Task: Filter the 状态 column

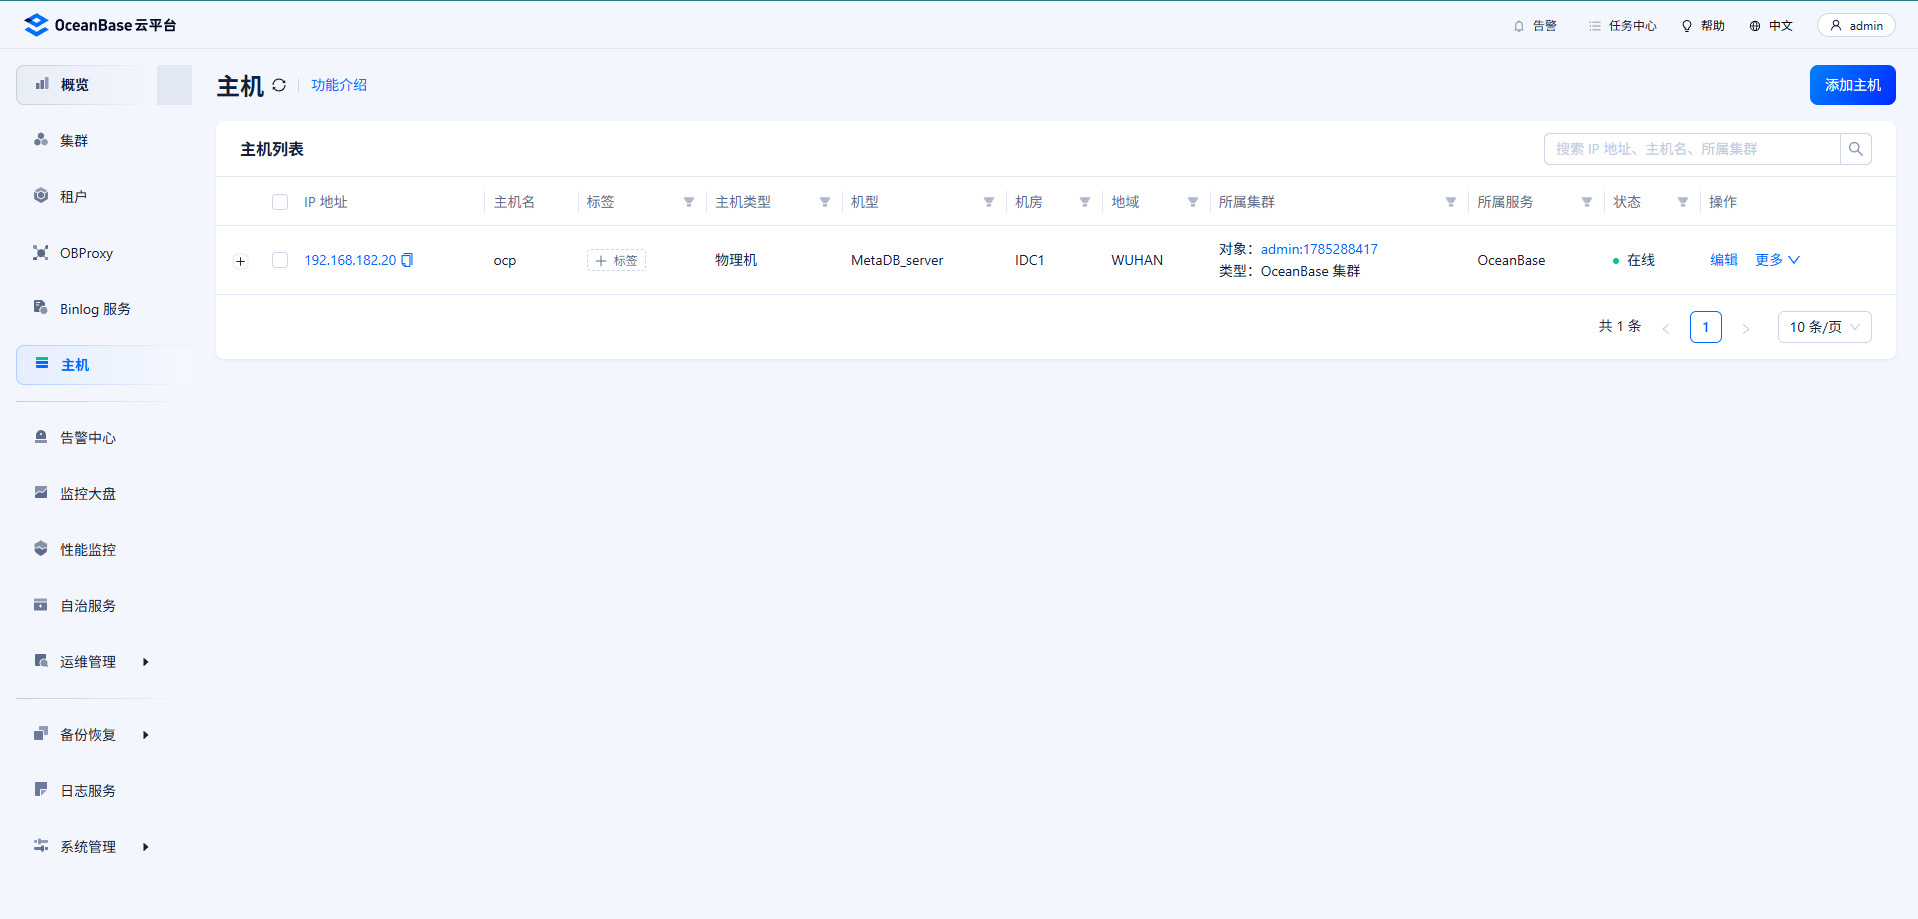Action: (x=1683, y=202)
